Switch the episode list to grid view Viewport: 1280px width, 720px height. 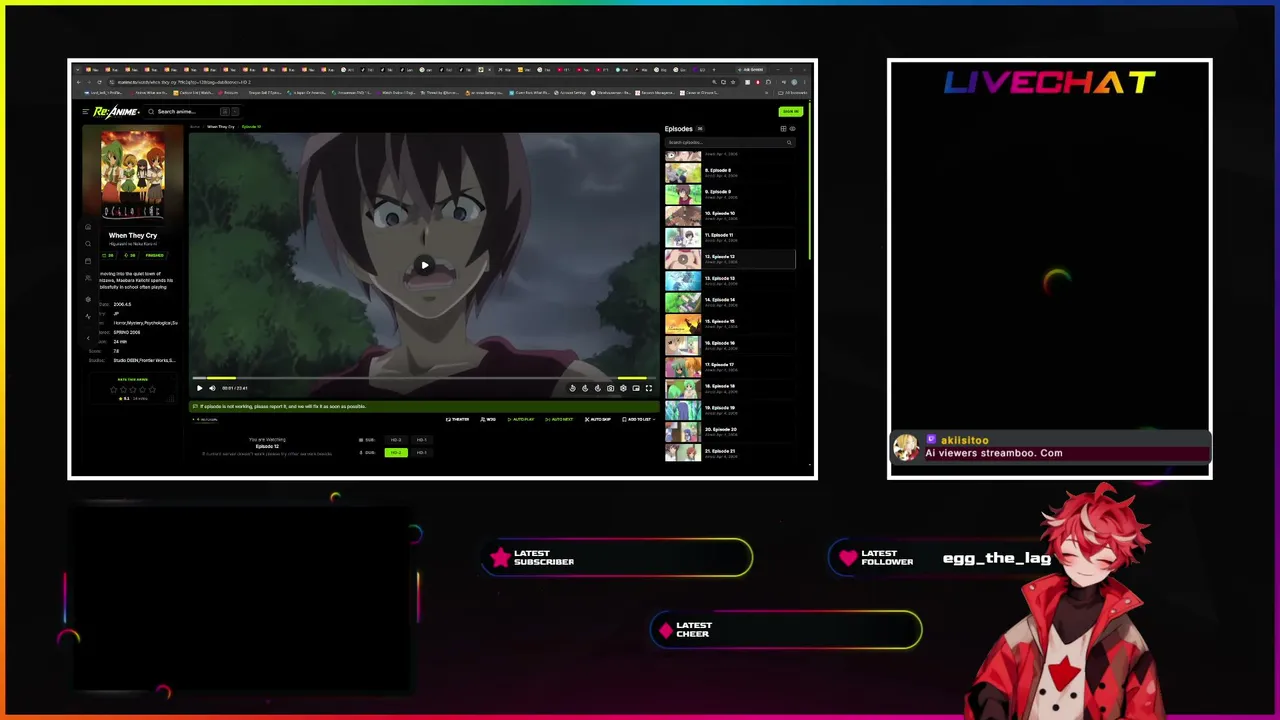tap(783, 129)
